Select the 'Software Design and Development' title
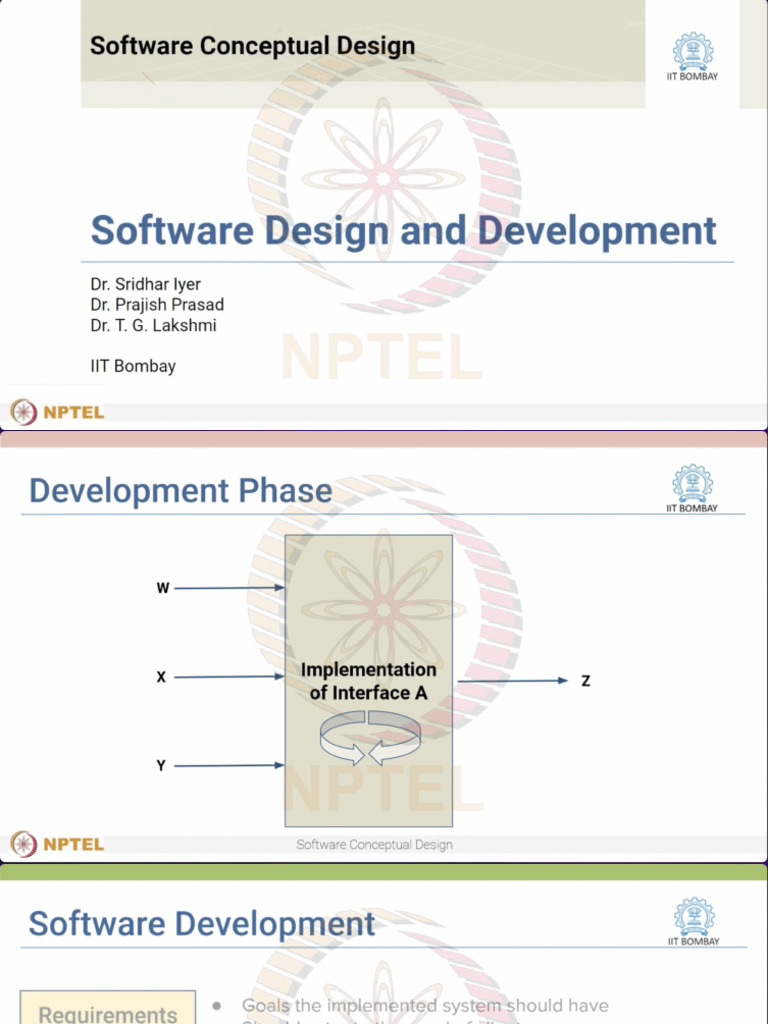Viewport: 768px width, 1024px height. (x=403, y=231)
